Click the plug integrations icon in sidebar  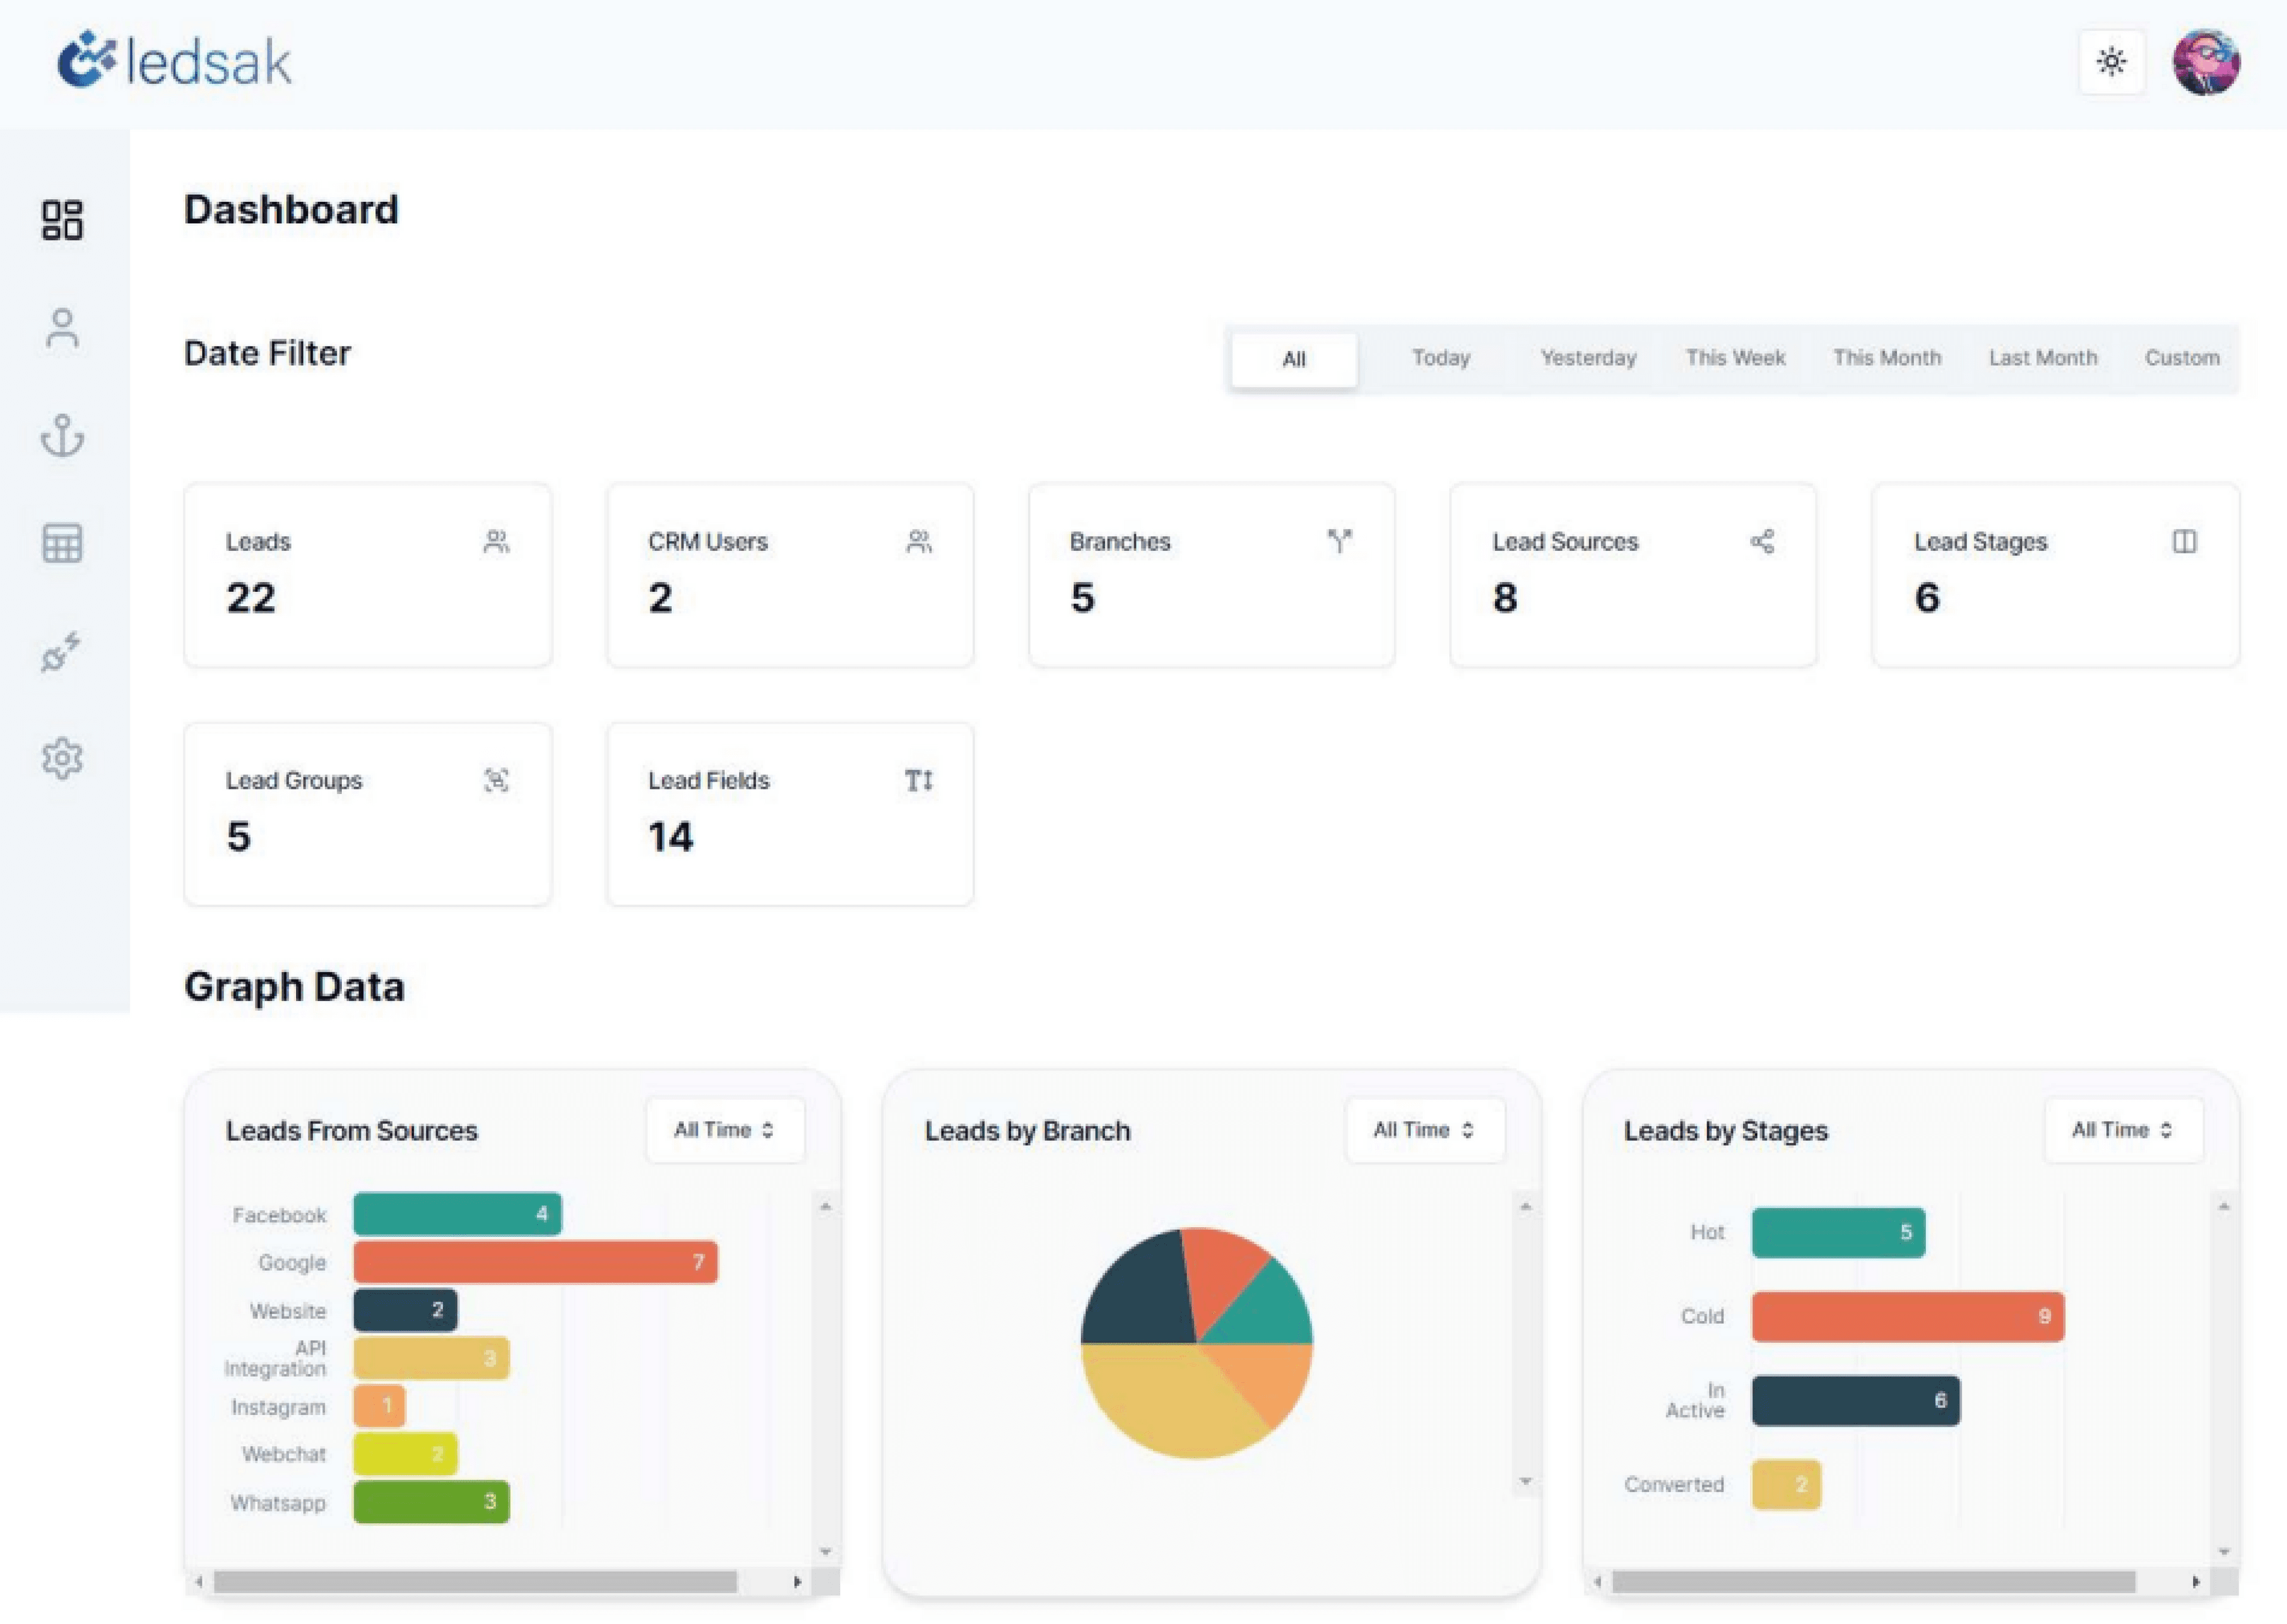61,652
